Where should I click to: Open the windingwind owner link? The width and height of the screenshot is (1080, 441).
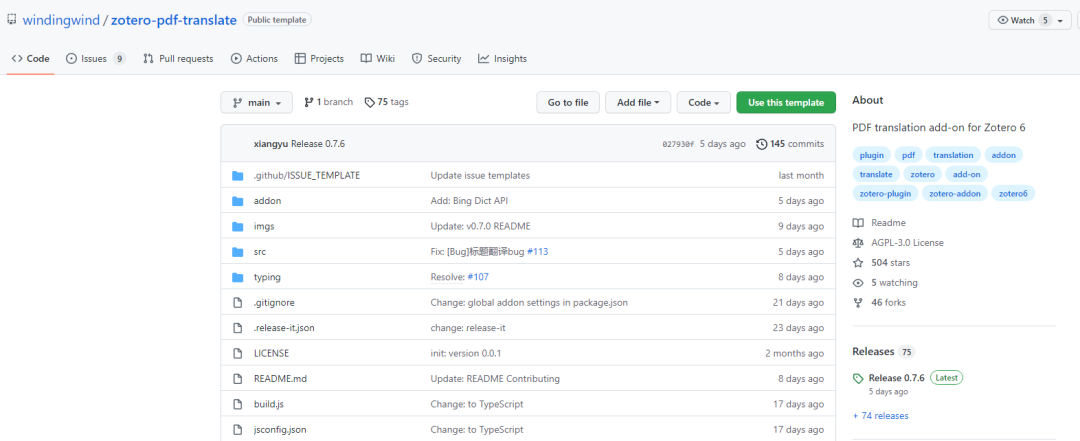61,20
